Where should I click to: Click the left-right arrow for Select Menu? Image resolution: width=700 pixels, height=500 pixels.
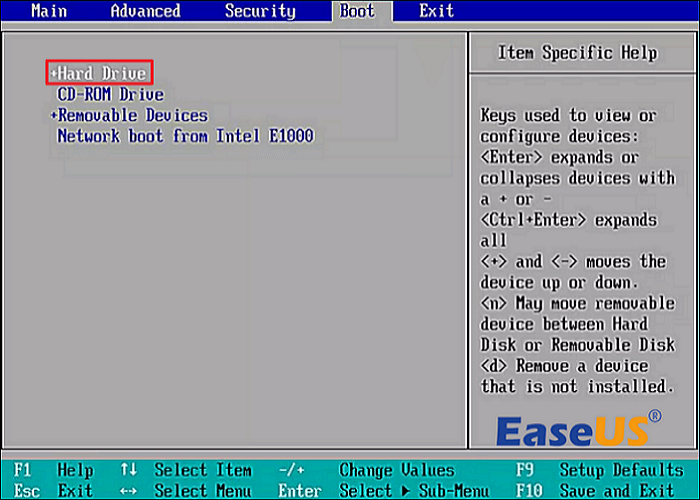128,490
